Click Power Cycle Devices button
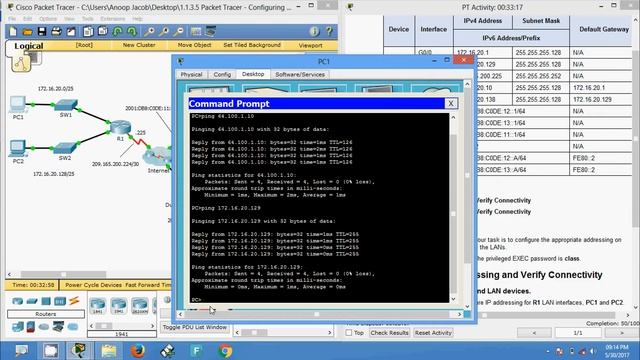 93,285
